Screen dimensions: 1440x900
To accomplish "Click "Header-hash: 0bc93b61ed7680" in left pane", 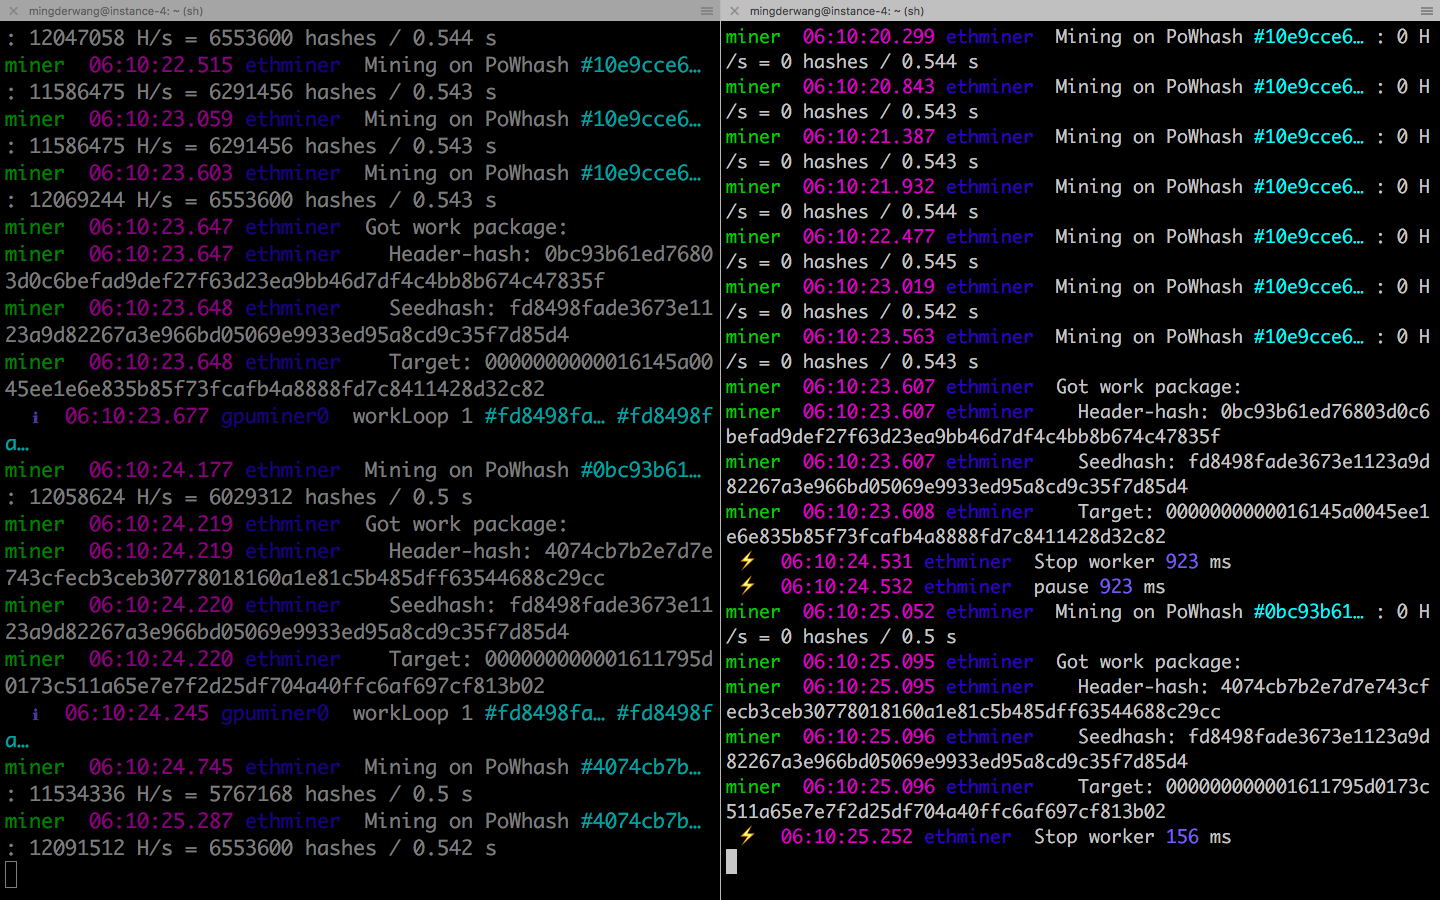I will click(551, 254).
